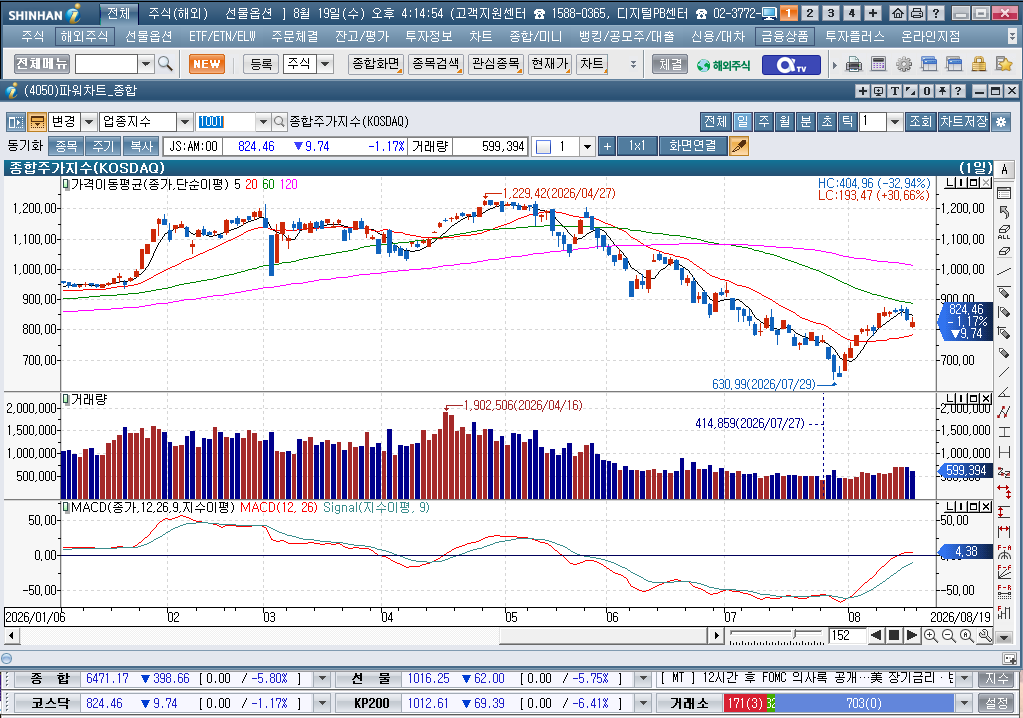
Task: Click the gold padlock lock icon
Action: (x=979, y=64)
